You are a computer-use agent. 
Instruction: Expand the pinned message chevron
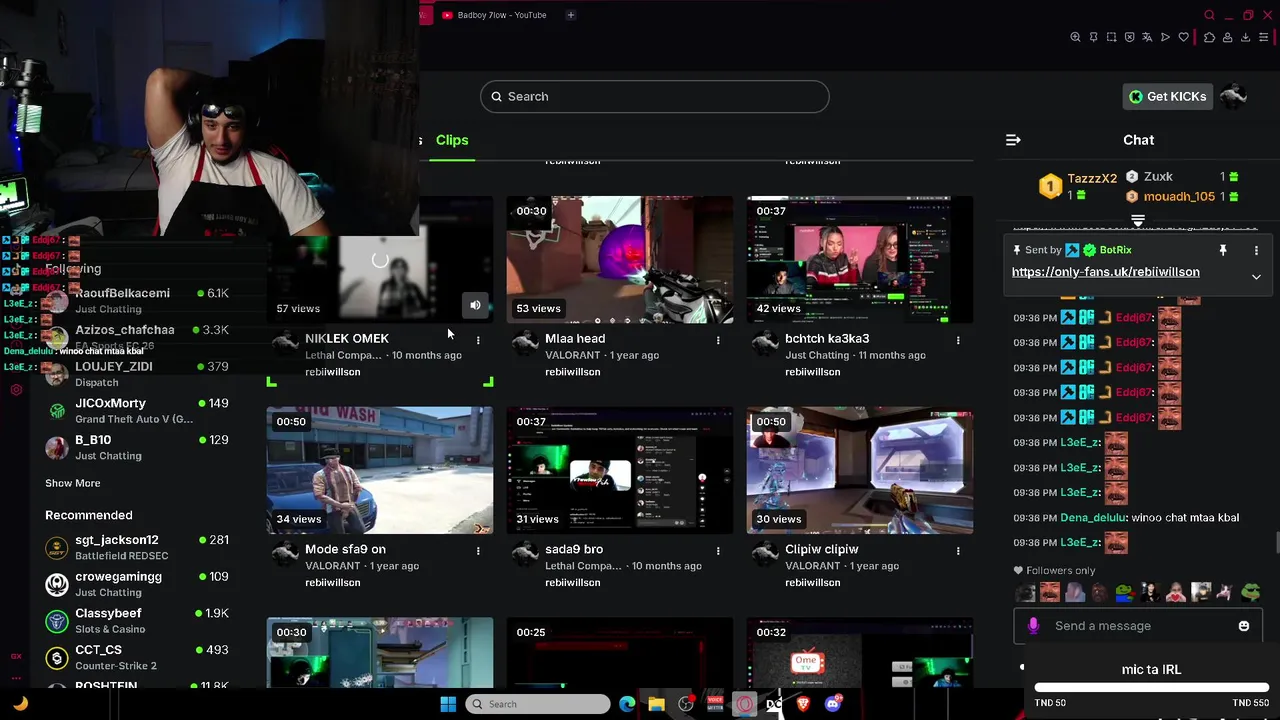(1256, 277)
